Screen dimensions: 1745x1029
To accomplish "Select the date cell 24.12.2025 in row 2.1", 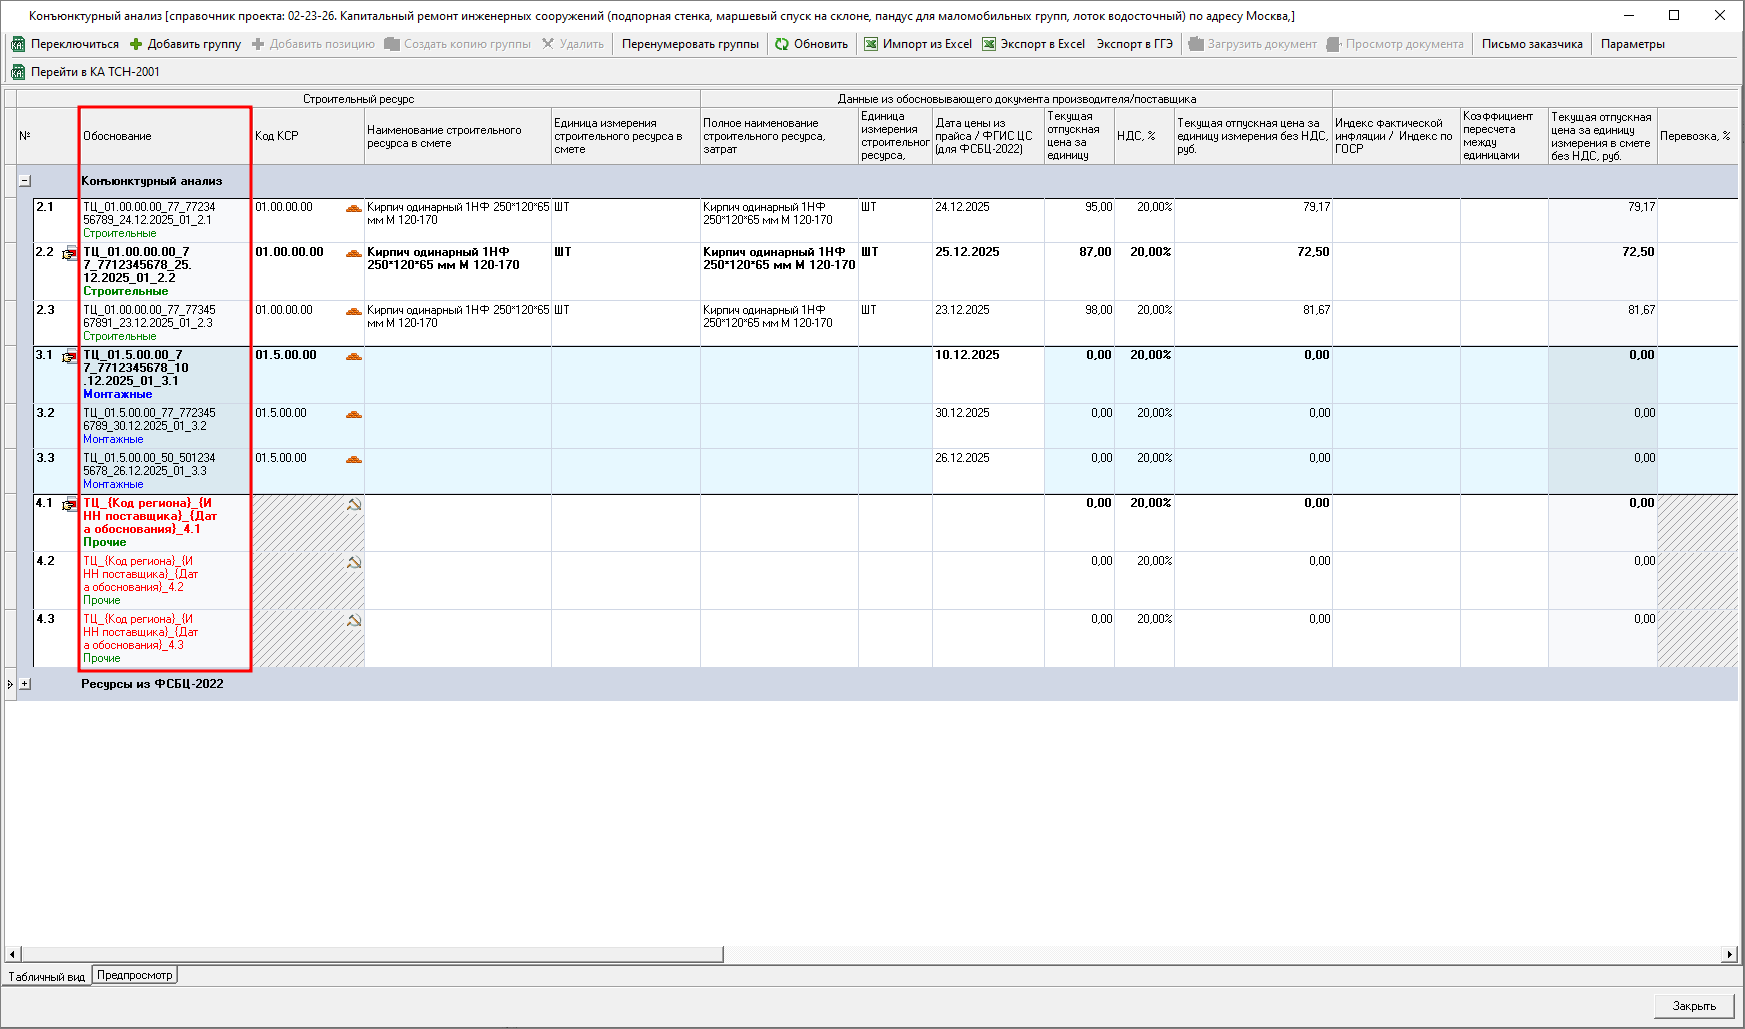I will [962, 207].
